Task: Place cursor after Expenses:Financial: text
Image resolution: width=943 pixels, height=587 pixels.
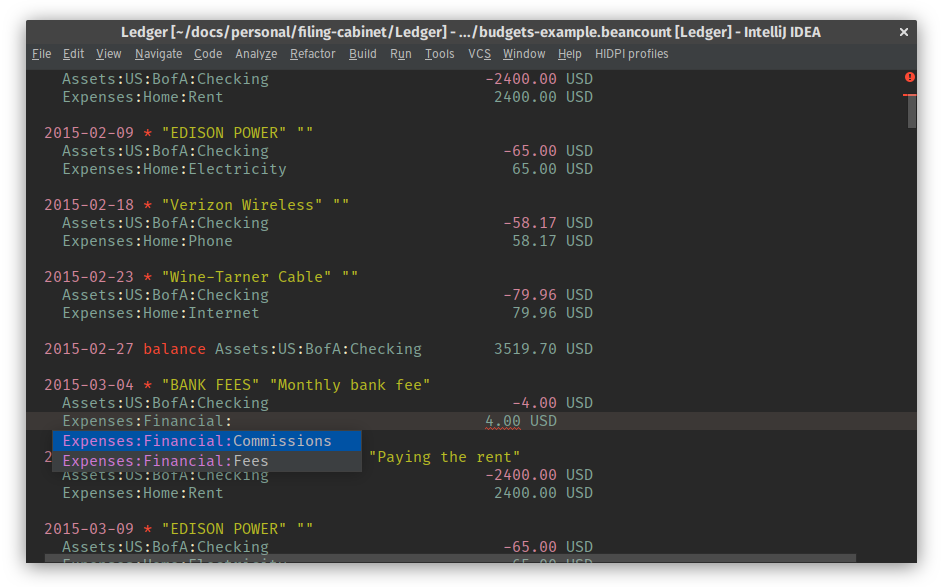Action: point(232,421)
